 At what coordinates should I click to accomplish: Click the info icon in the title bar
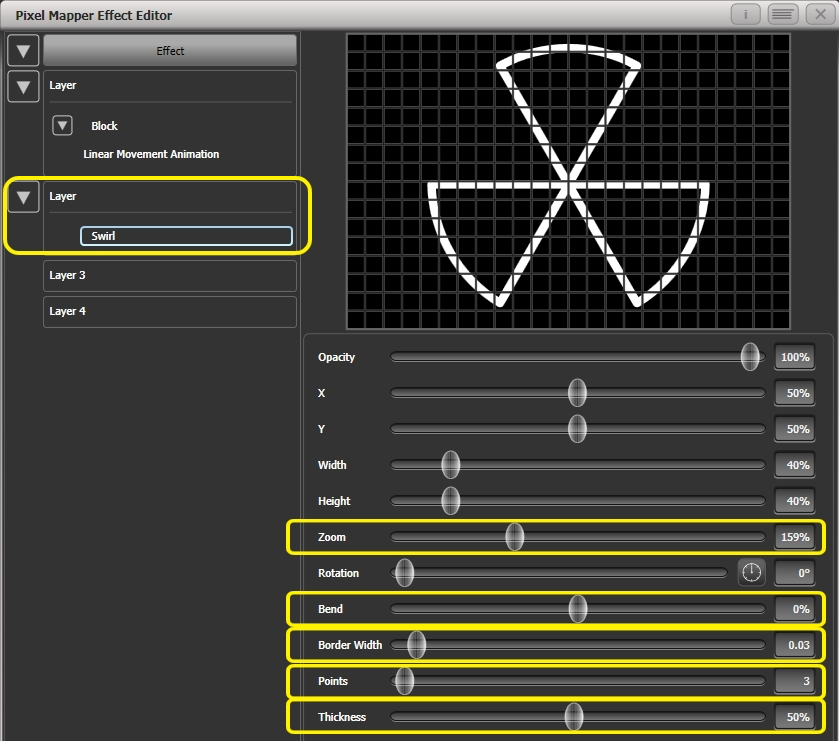click(746, 14)
